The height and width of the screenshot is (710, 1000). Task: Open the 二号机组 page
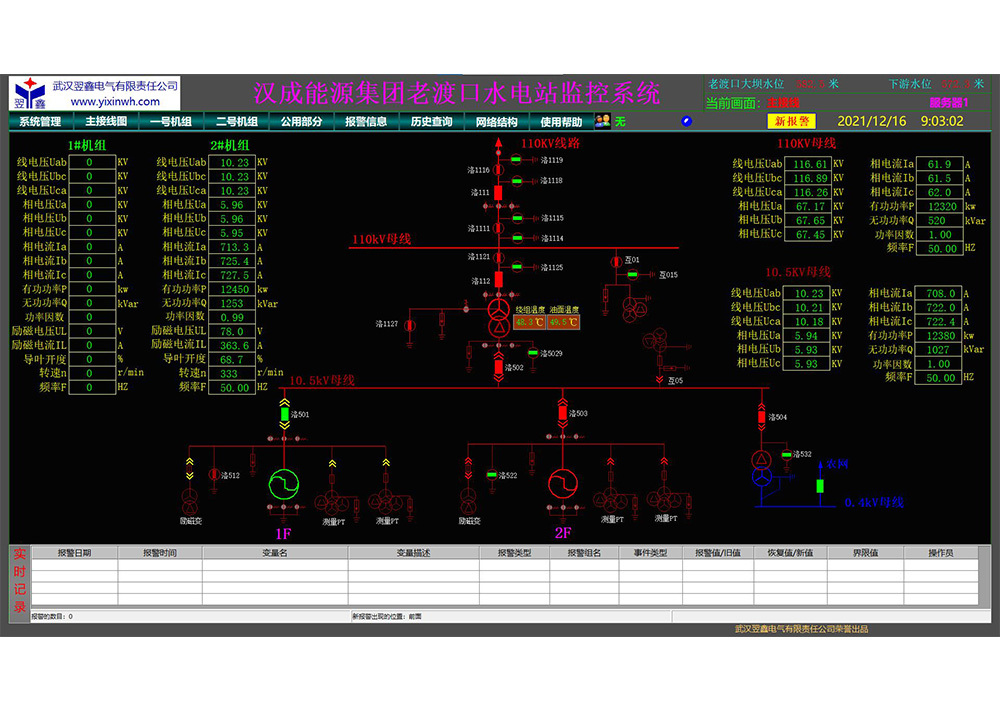pyautogui.click(x=237, y=121)
